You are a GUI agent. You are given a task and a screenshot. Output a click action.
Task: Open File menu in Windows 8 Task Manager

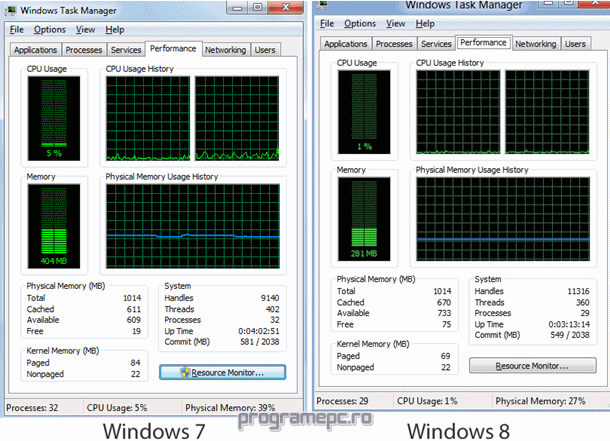point(327,24)
